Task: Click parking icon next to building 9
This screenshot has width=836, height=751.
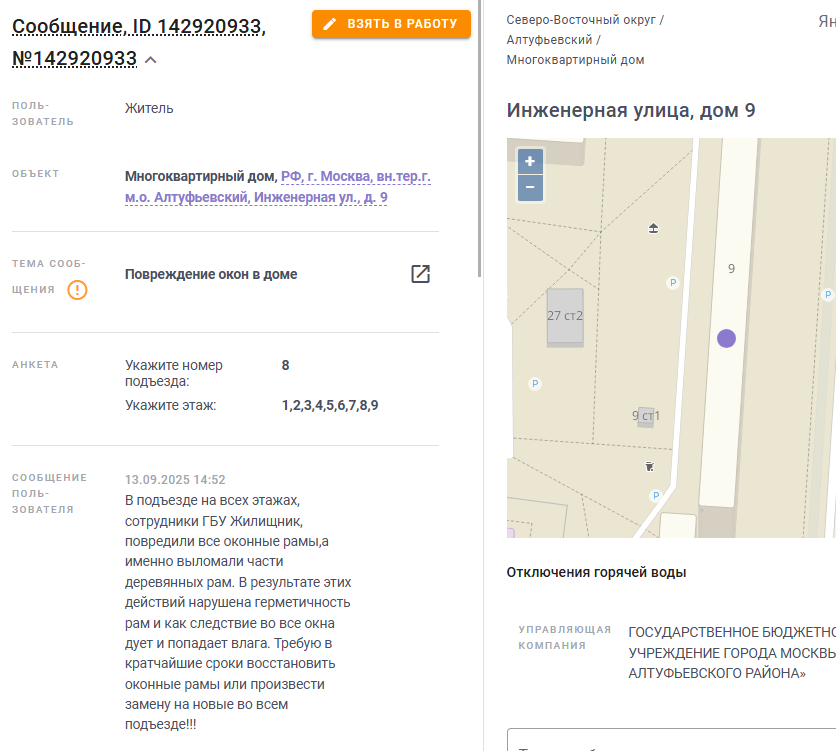Action: click(673, 282)
